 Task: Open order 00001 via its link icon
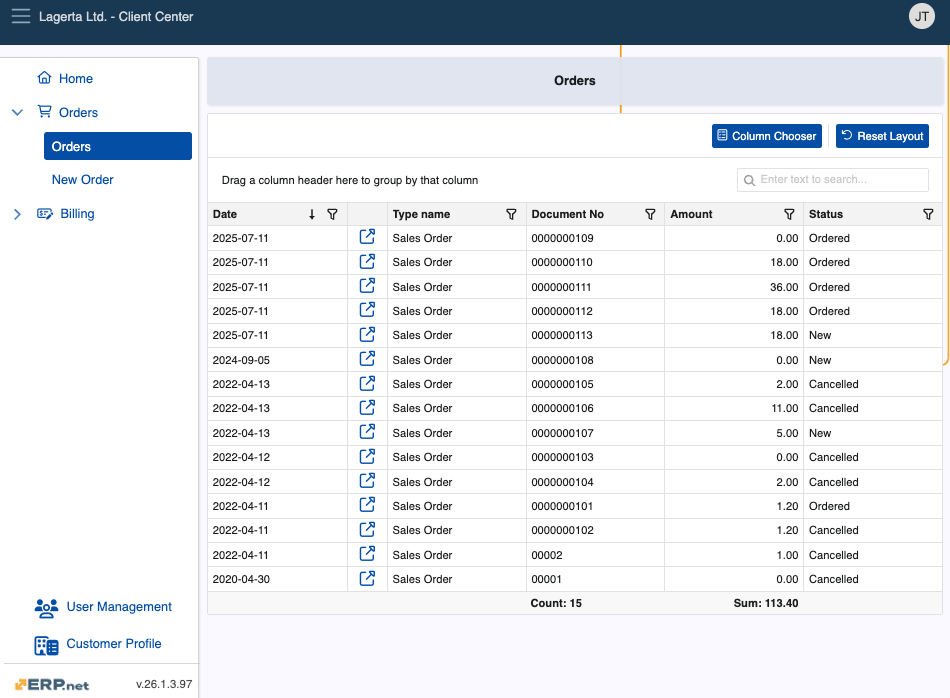[367, 579]
